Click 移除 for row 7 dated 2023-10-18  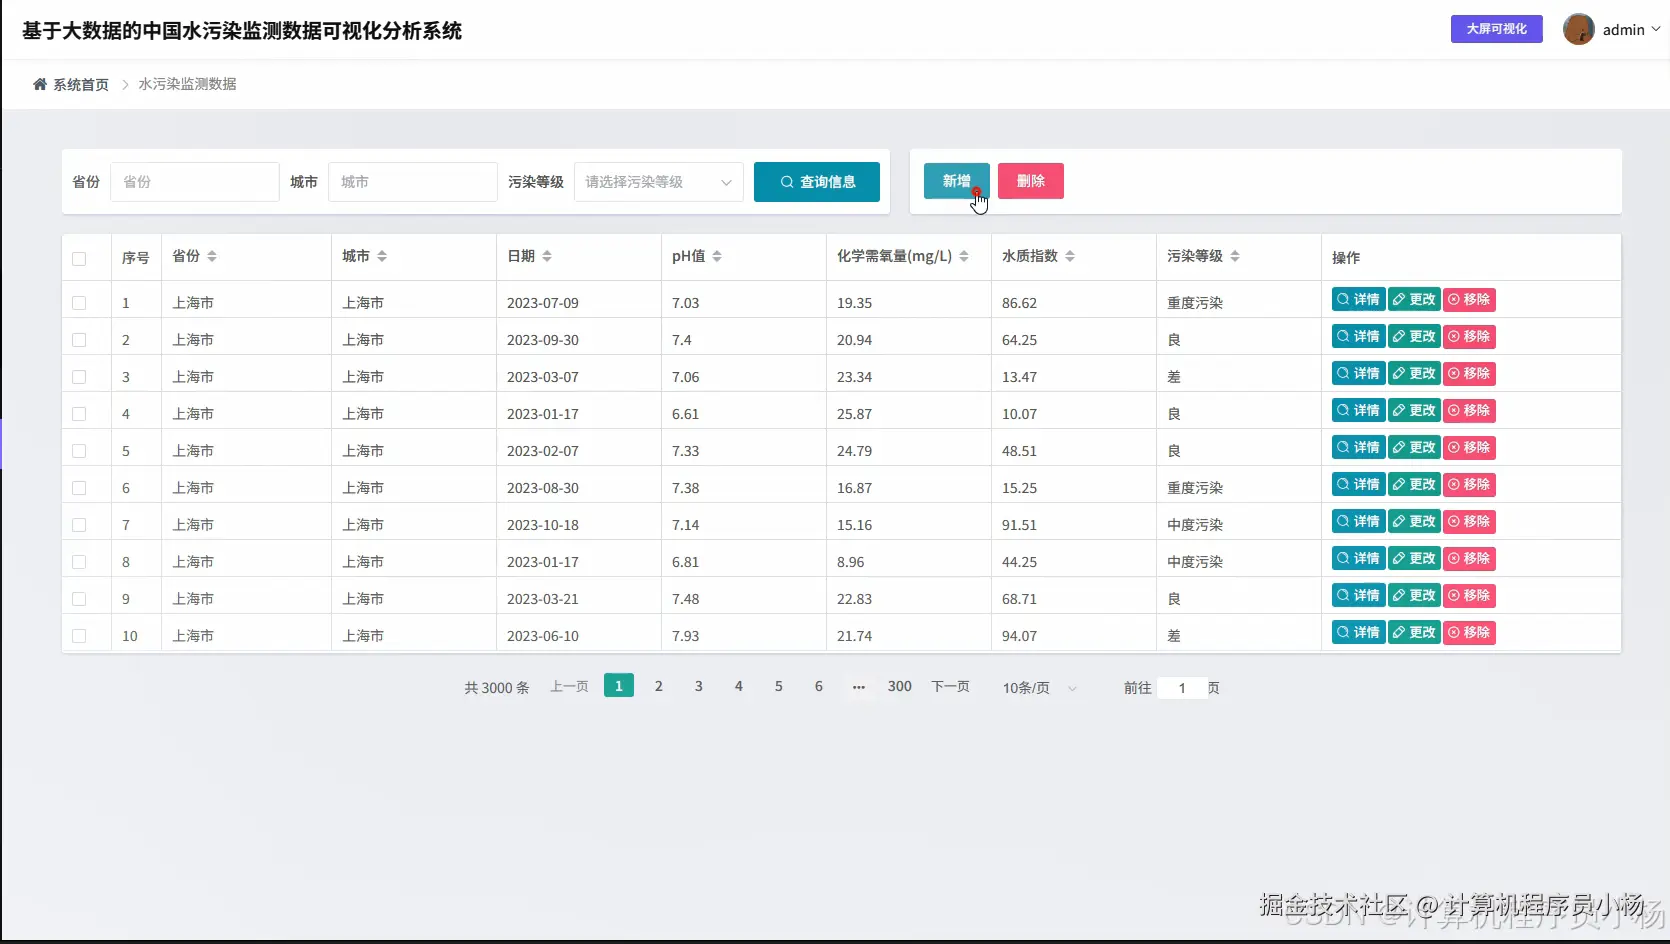(x=1469, y=521)
